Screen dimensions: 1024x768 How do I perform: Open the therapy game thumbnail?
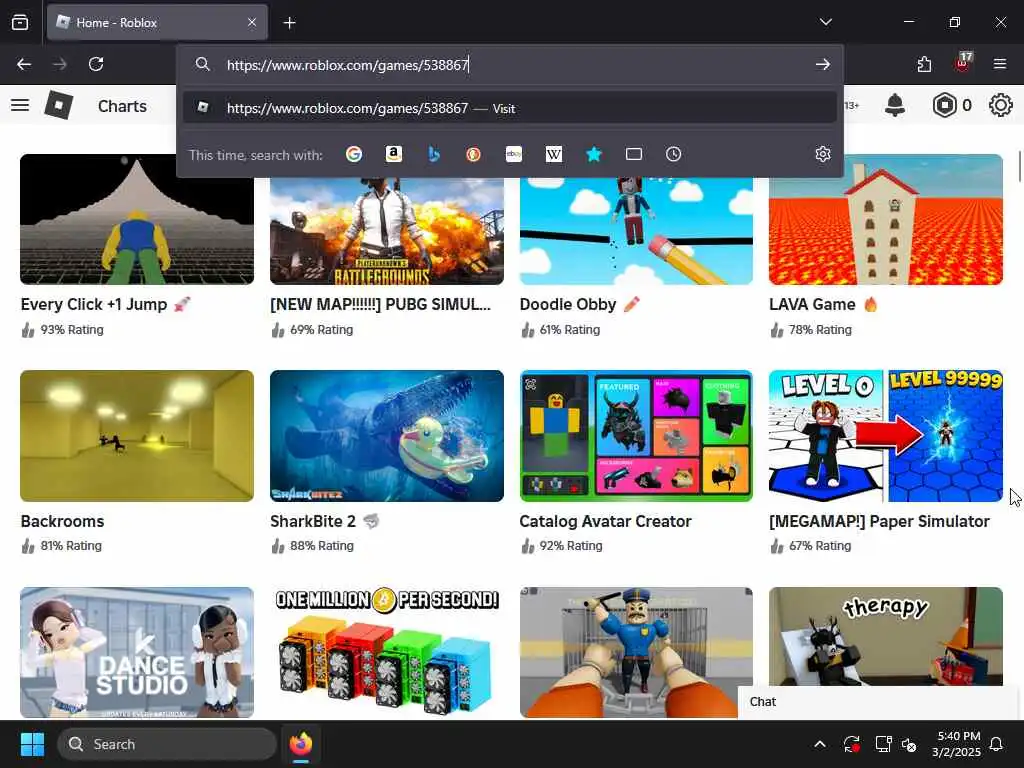click(x=886, y=637)
